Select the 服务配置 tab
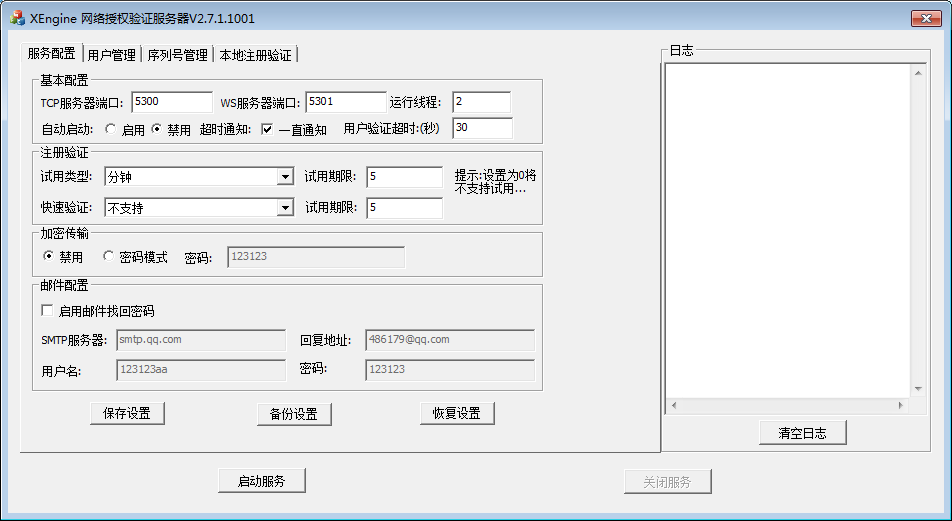The image size is (952, 521). [x=52, y=53]
